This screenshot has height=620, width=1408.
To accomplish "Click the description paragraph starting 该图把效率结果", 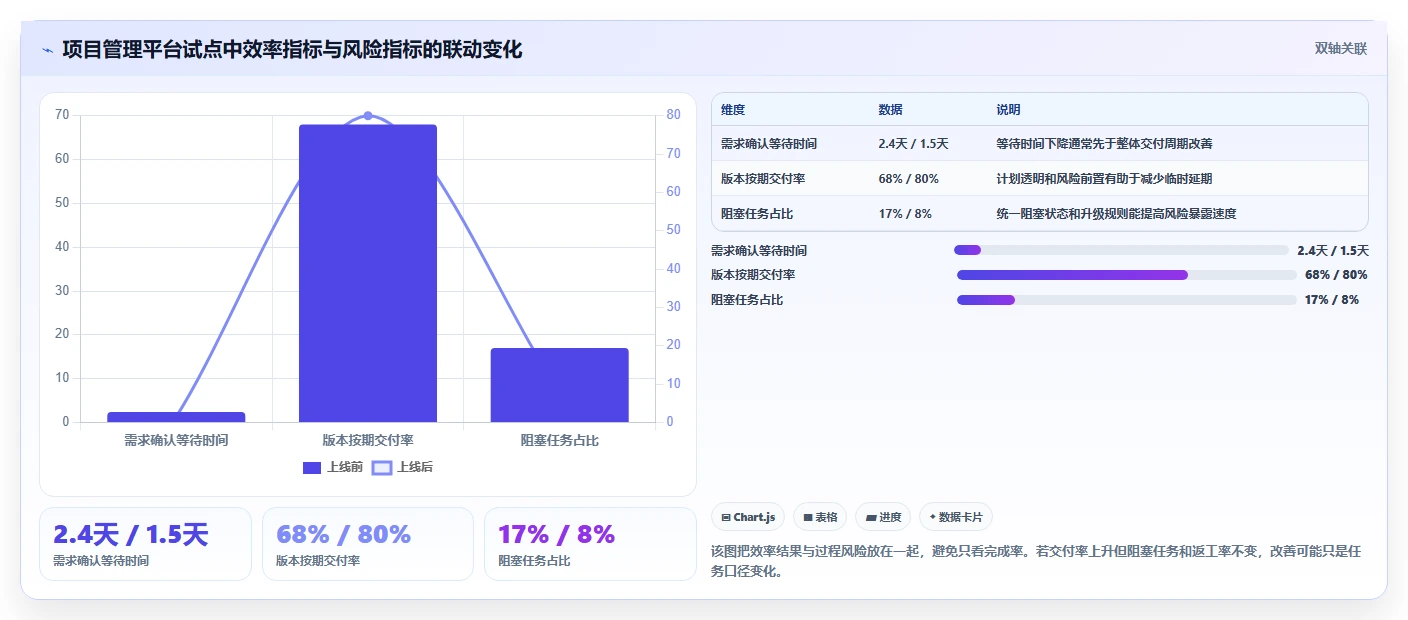I will click(x=1035, y=561).
